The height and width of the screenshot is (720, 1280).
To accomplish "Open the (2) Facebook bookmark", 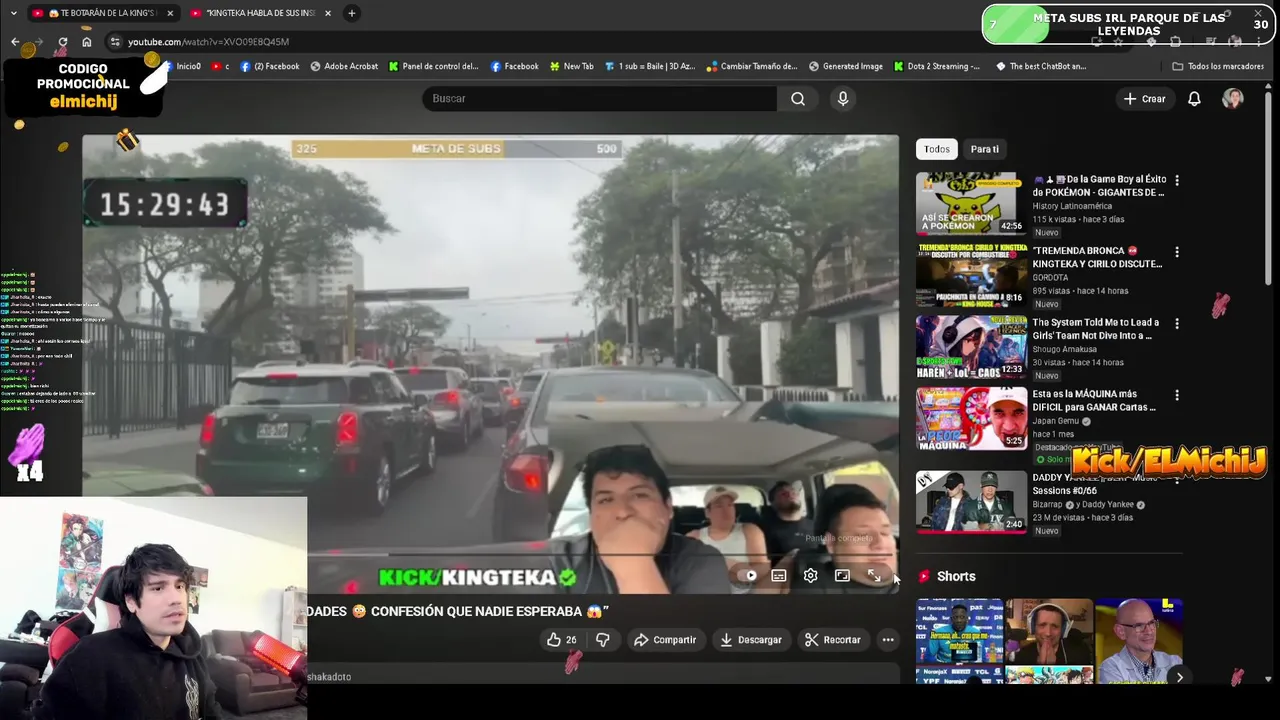I will [270, 66].
